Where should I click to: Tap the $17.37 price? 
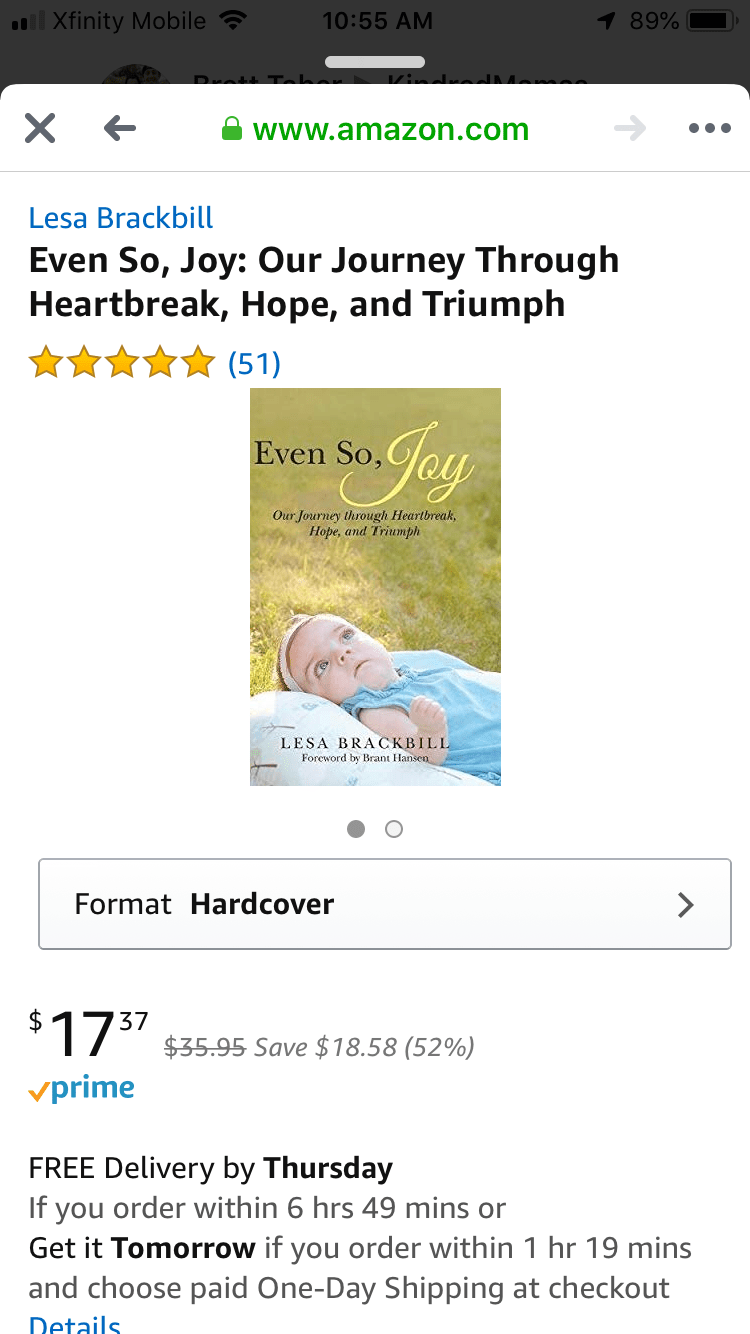90,1033
